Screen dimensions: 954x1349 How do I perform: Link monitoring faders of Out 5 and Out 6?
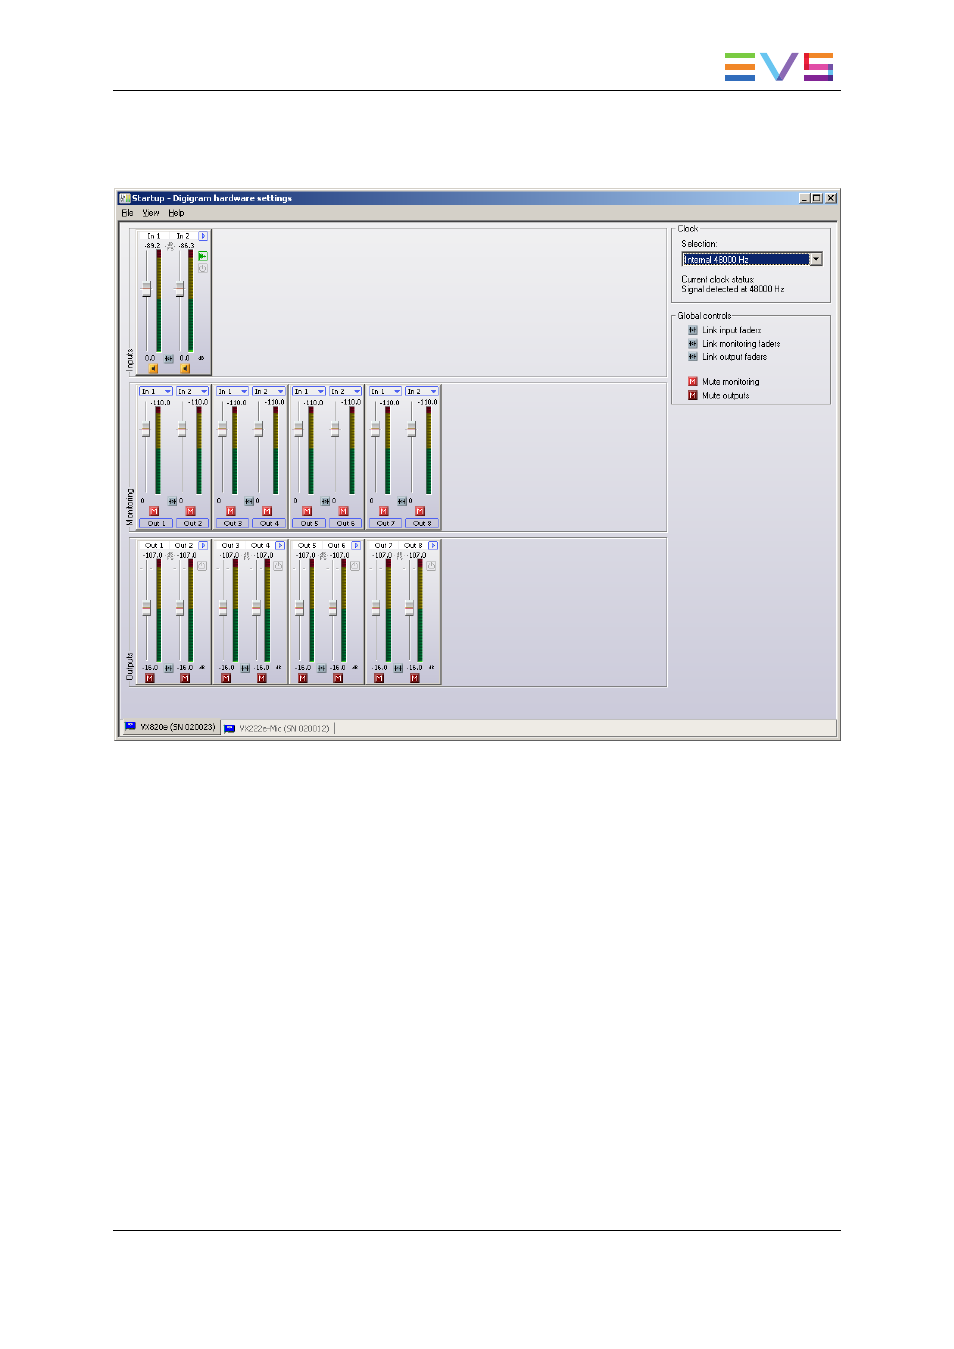tap(325, 501)
